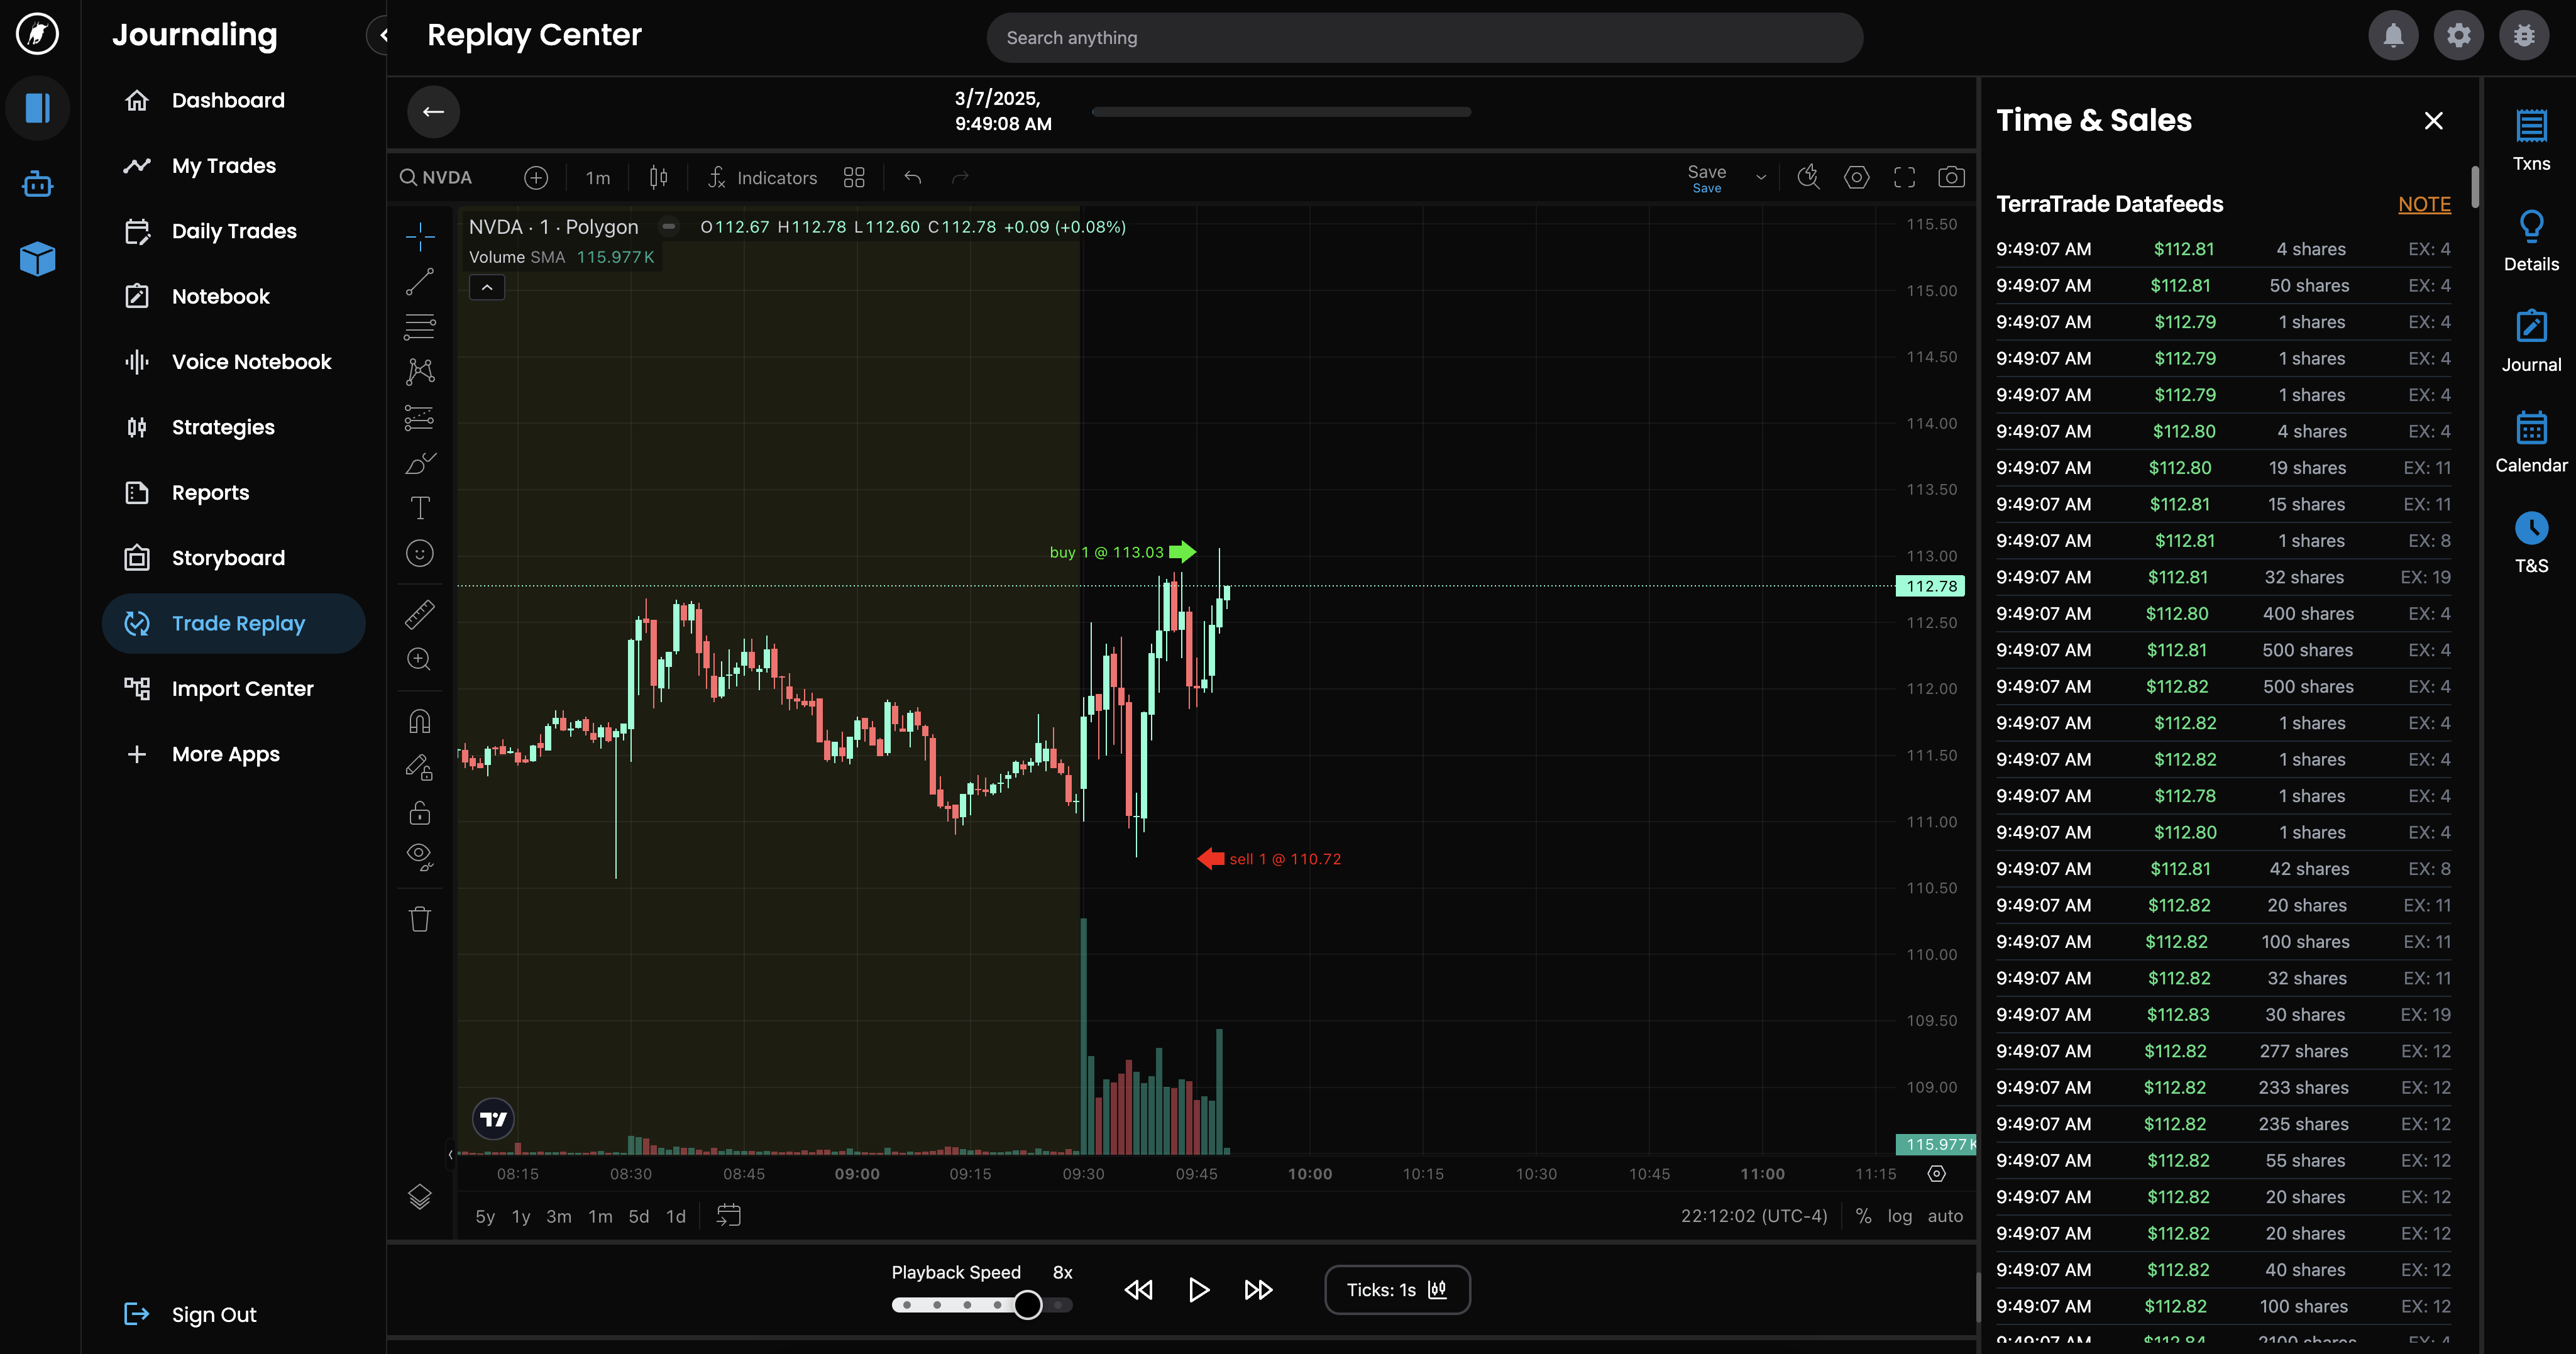Toggle magnet snapping mode
Viewport: 2576px width, 1354px height.
pyautogui.click(x=420, y=721)
